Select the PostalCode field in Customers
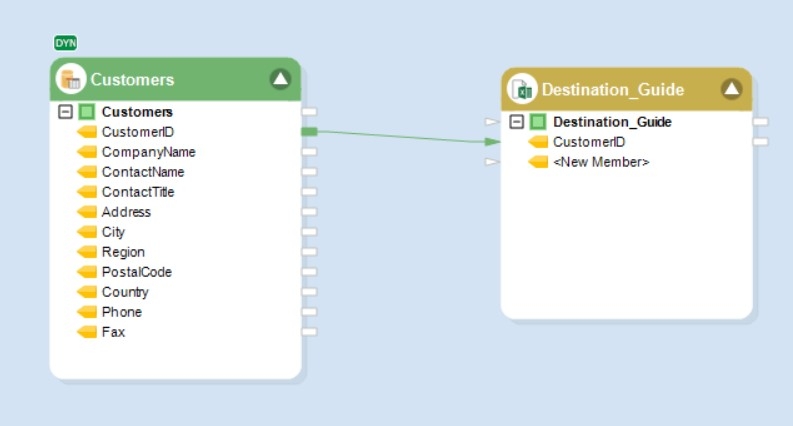This screenshot has width=793, height=426. pyautogui.click(x=137, y=272)
